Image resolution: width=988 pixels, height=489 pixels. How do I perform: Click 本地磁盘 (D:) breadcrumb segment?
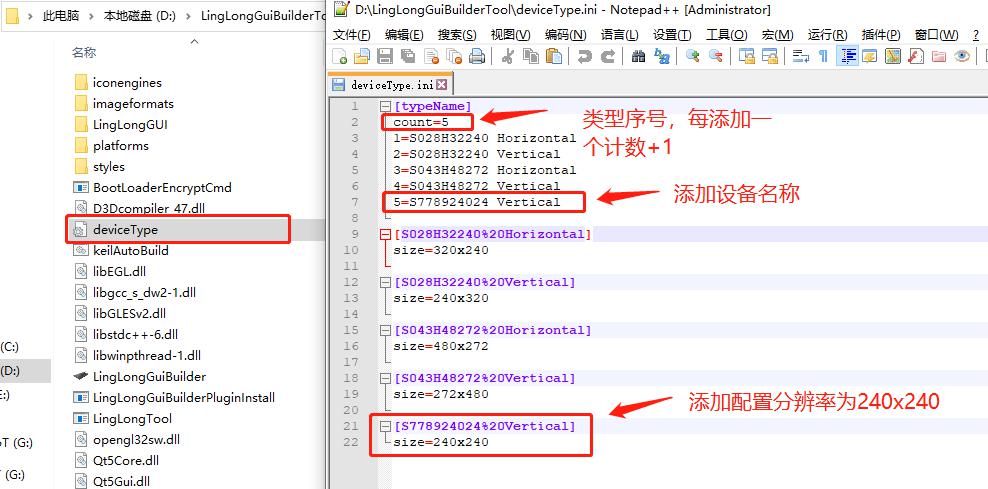(x=140, y=16)
